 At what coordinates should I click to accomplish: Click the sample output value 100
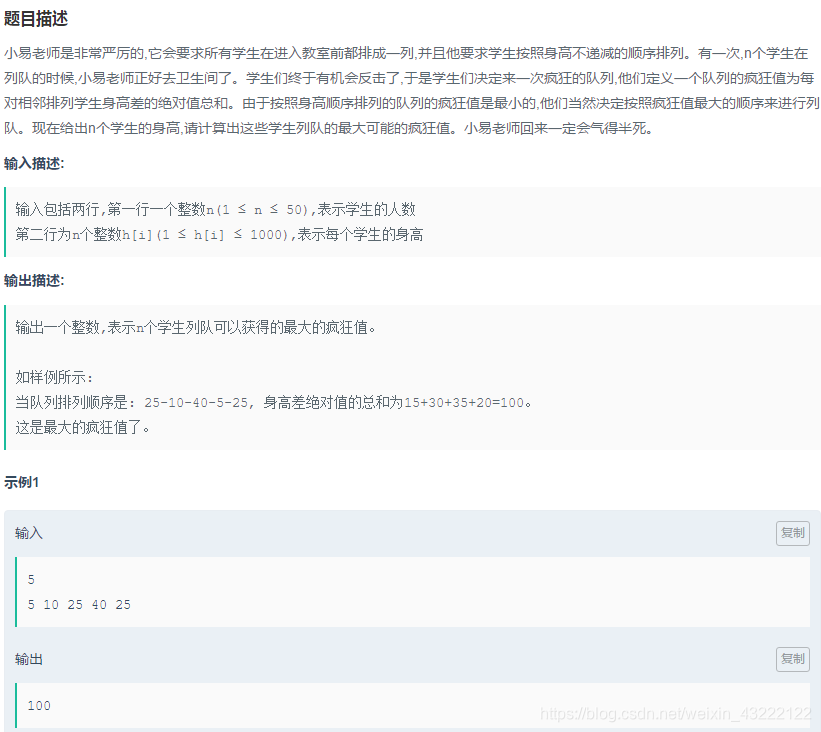(39, 705)
